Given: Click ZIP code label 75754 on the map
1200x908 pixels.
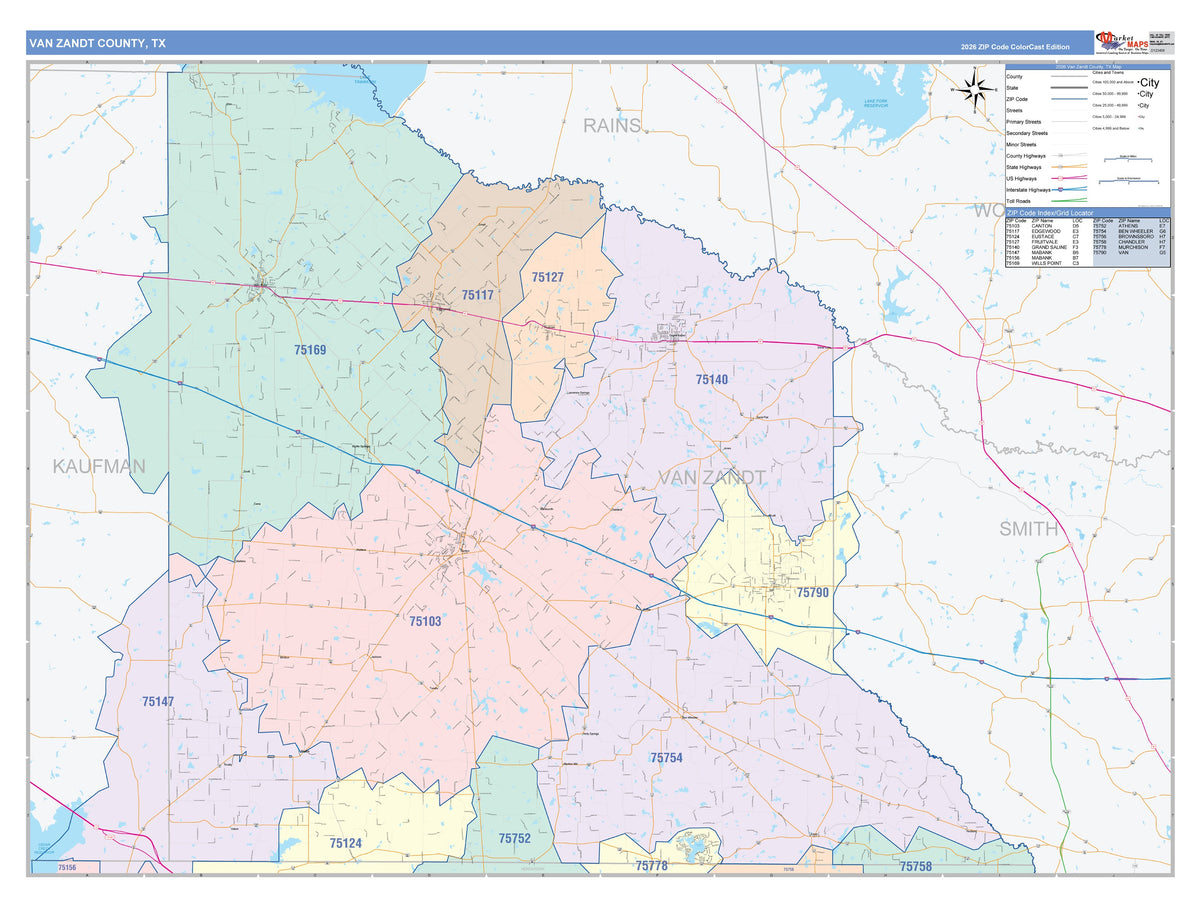Looking at the screenshot, I should click(x=666, y=758).
